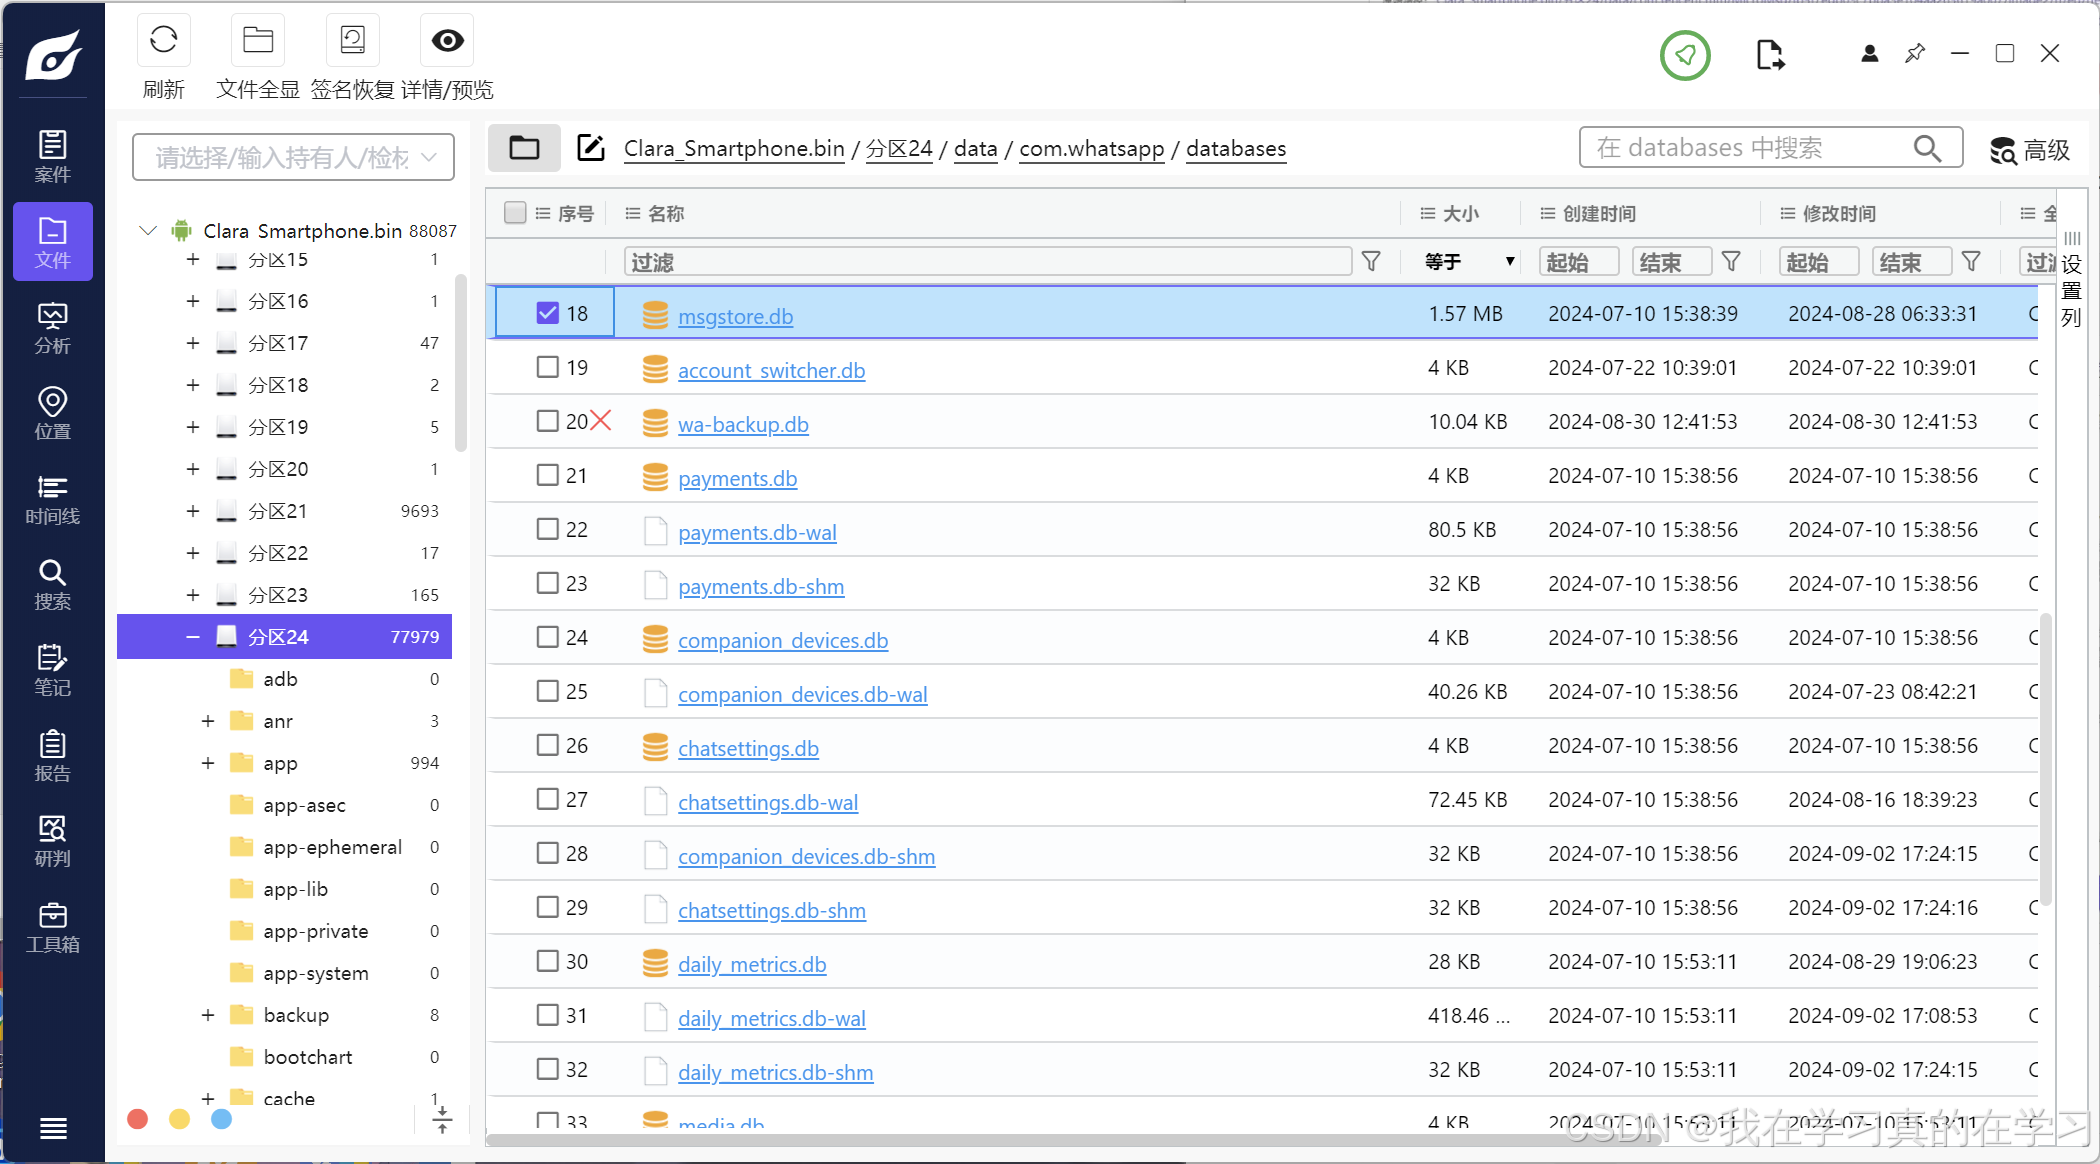The height and width of the screenshot is (1164, 2100).
Task: Open the wa-backup.db file link
Action: coord(743,424)
